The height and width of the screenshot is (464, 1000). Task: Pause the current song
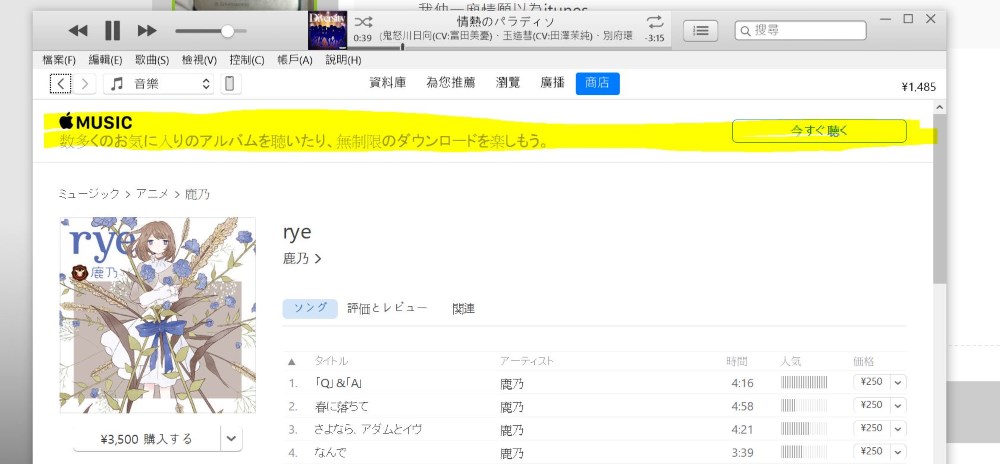pyautogui.click(x=112, y=30)
